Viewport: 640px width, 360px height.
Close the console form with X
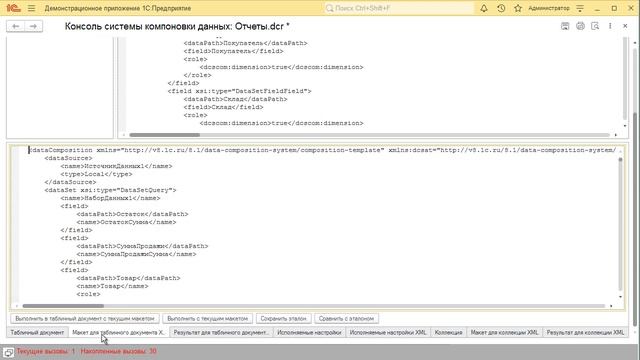pos(625,26)
